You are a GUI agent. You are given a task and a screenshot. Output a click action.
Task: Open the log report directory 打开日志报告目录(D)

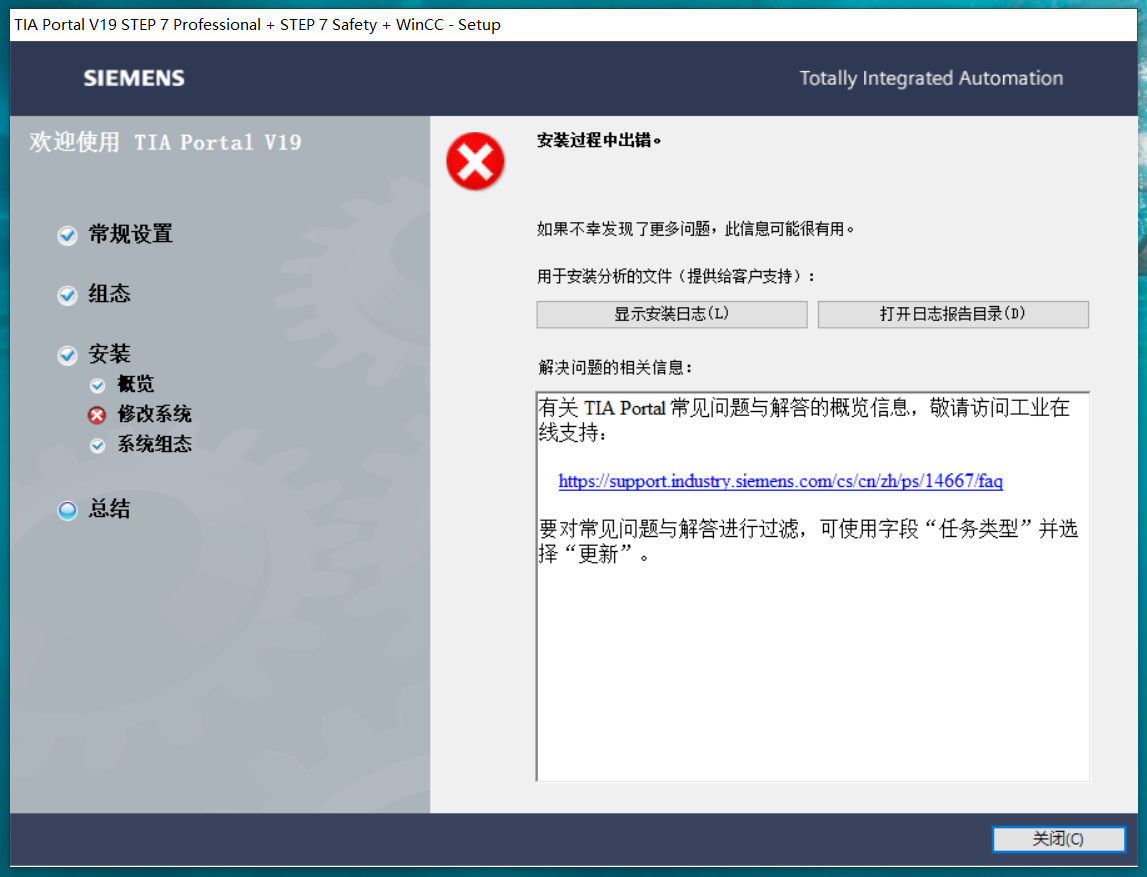(952, 315)
